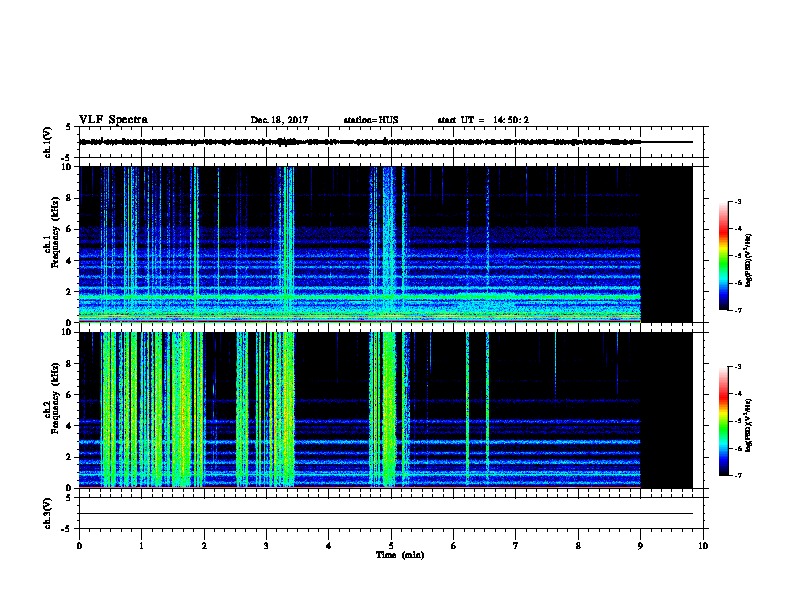Click the ch.2 spectrogram color scale bar
Image resolution: width=792 pixels, height=612 pixels.
click(x=724, y=421)
